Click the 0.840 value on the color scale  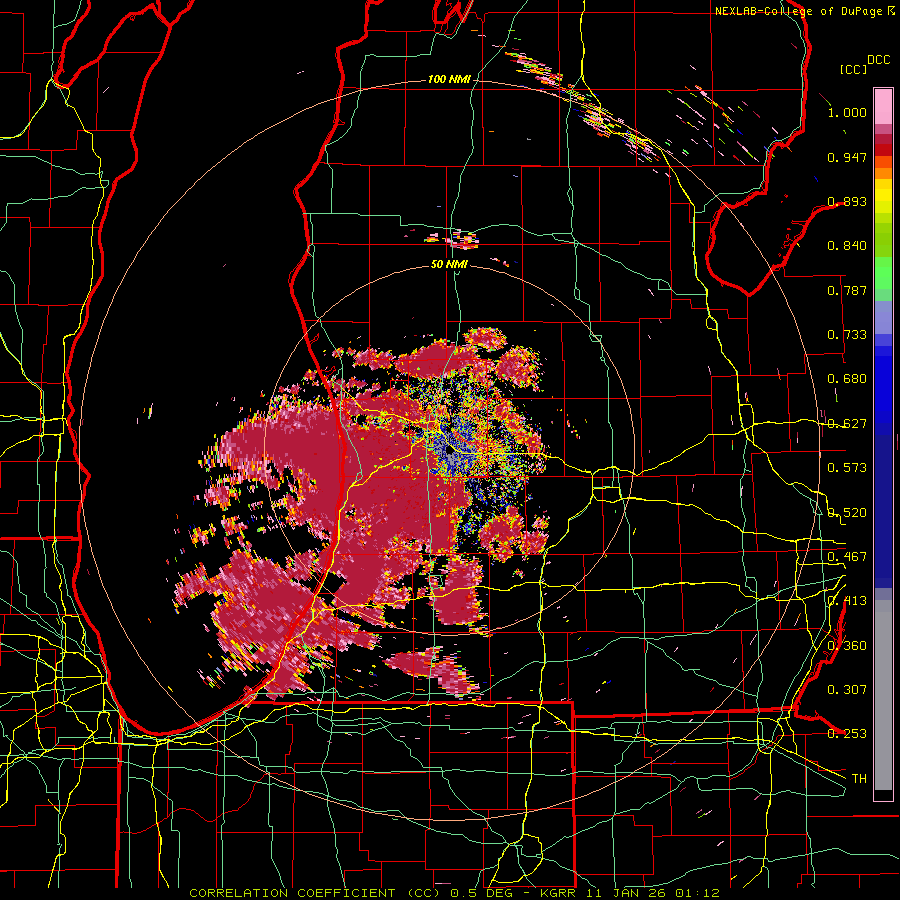847,246
